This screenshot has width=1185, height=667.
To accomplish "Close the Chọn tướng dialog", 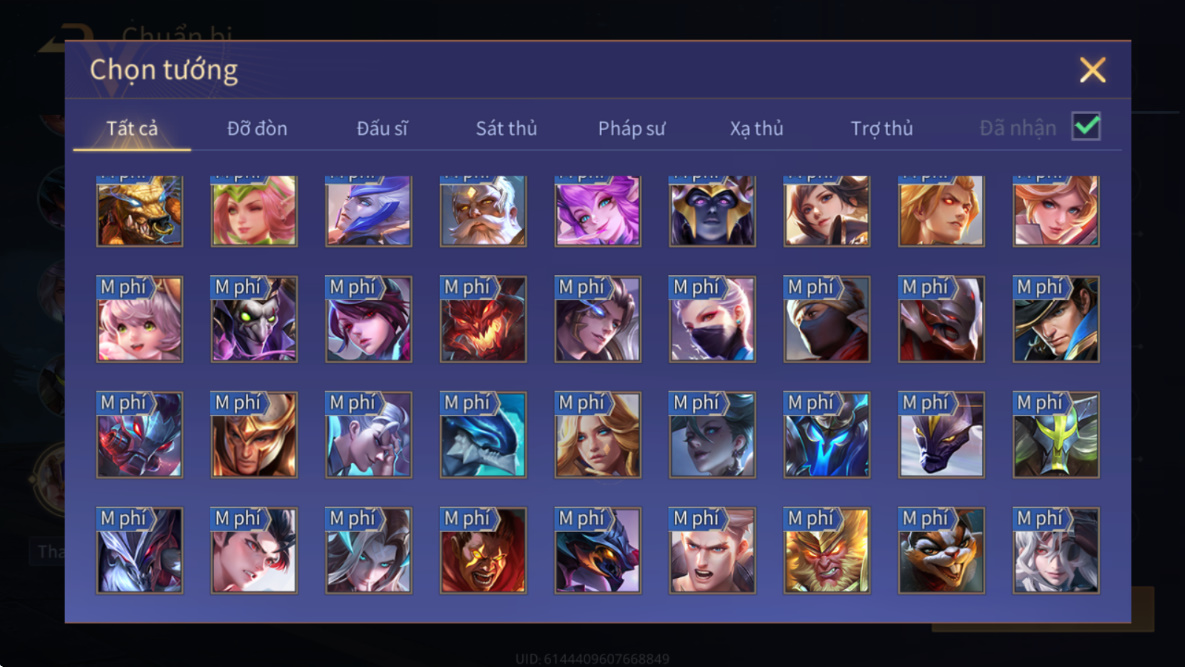I will coord(1092,70).
